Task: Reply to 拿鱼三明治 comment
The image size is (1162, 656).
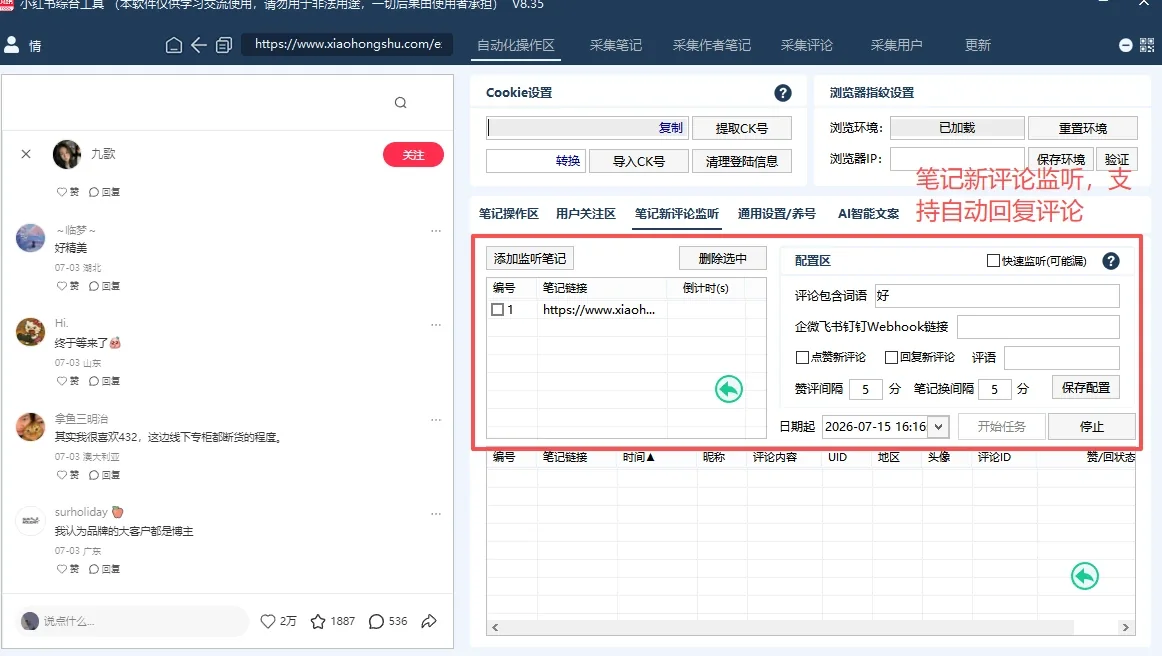Action: (x=104, y=475)
